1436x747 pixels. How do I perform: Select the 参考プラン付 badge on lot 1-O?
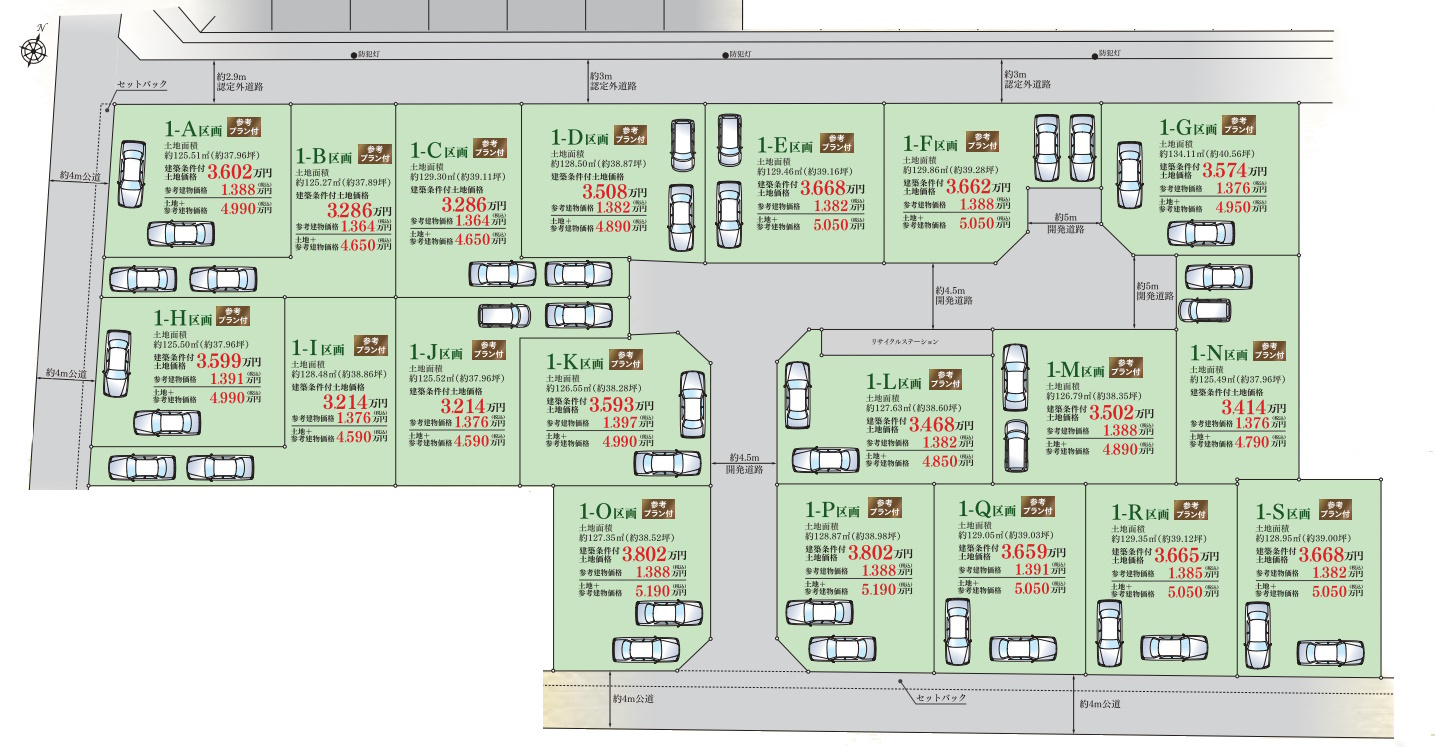[x=659, y=508]
